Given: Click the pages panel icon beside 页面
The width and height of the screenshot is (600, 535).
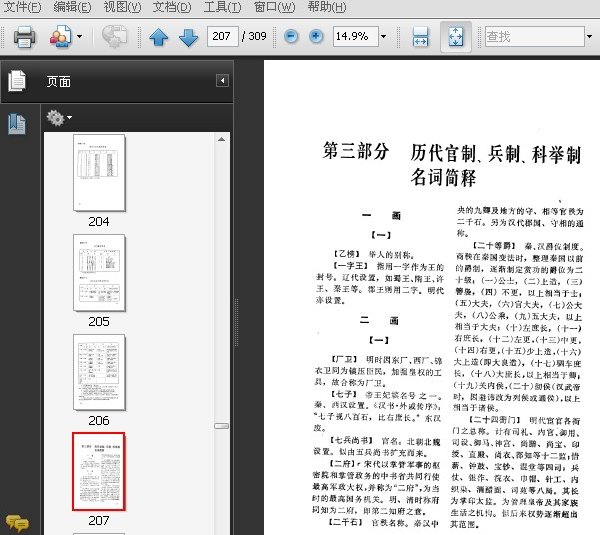Looking at the screenshot, I should (17, 81).
